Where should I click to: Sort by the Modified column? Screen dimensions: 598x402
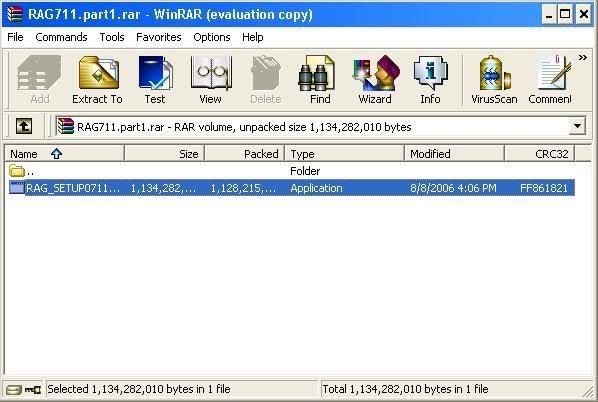(x=454, y=154)
